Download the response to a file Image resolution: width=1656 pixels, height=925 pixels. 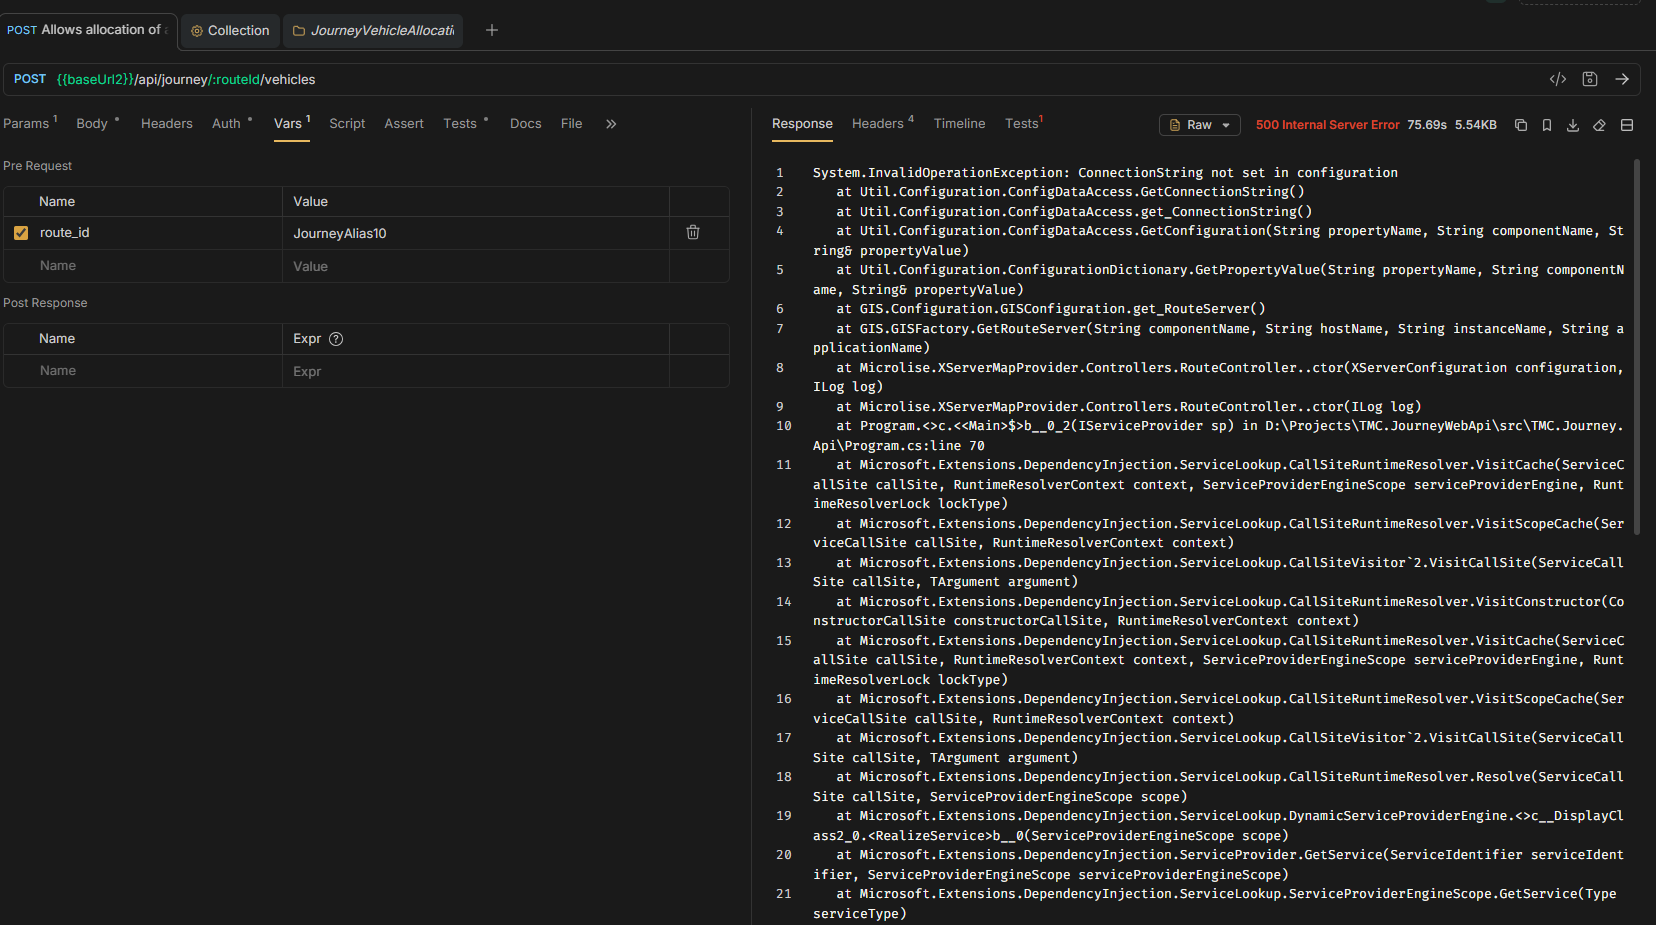point(1573,125)
